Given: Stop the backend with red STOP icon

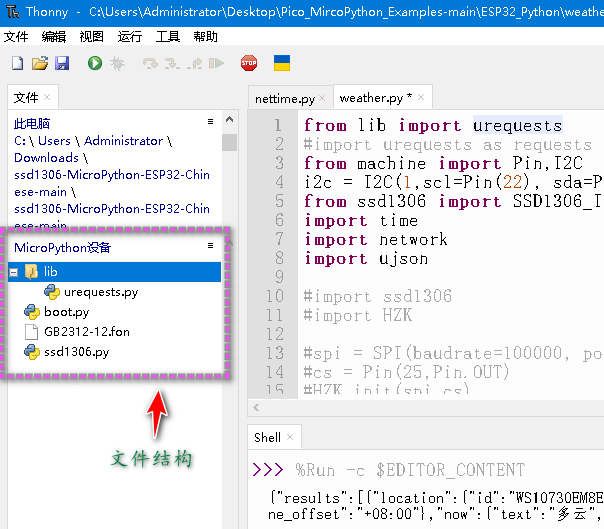Looking at the screenshot, I should click(x=249, y=63).
